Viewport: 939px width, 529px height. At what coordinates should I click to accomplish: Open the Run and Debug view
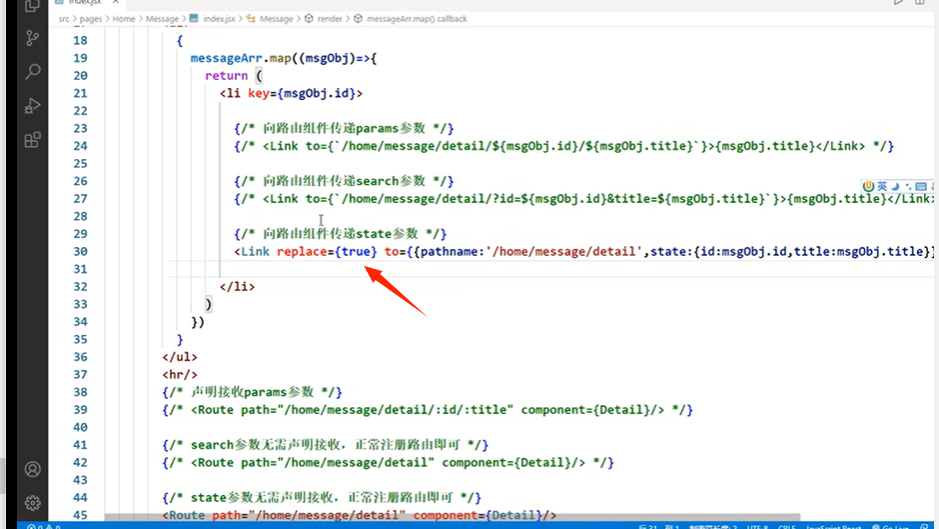(x=32, y=106)
